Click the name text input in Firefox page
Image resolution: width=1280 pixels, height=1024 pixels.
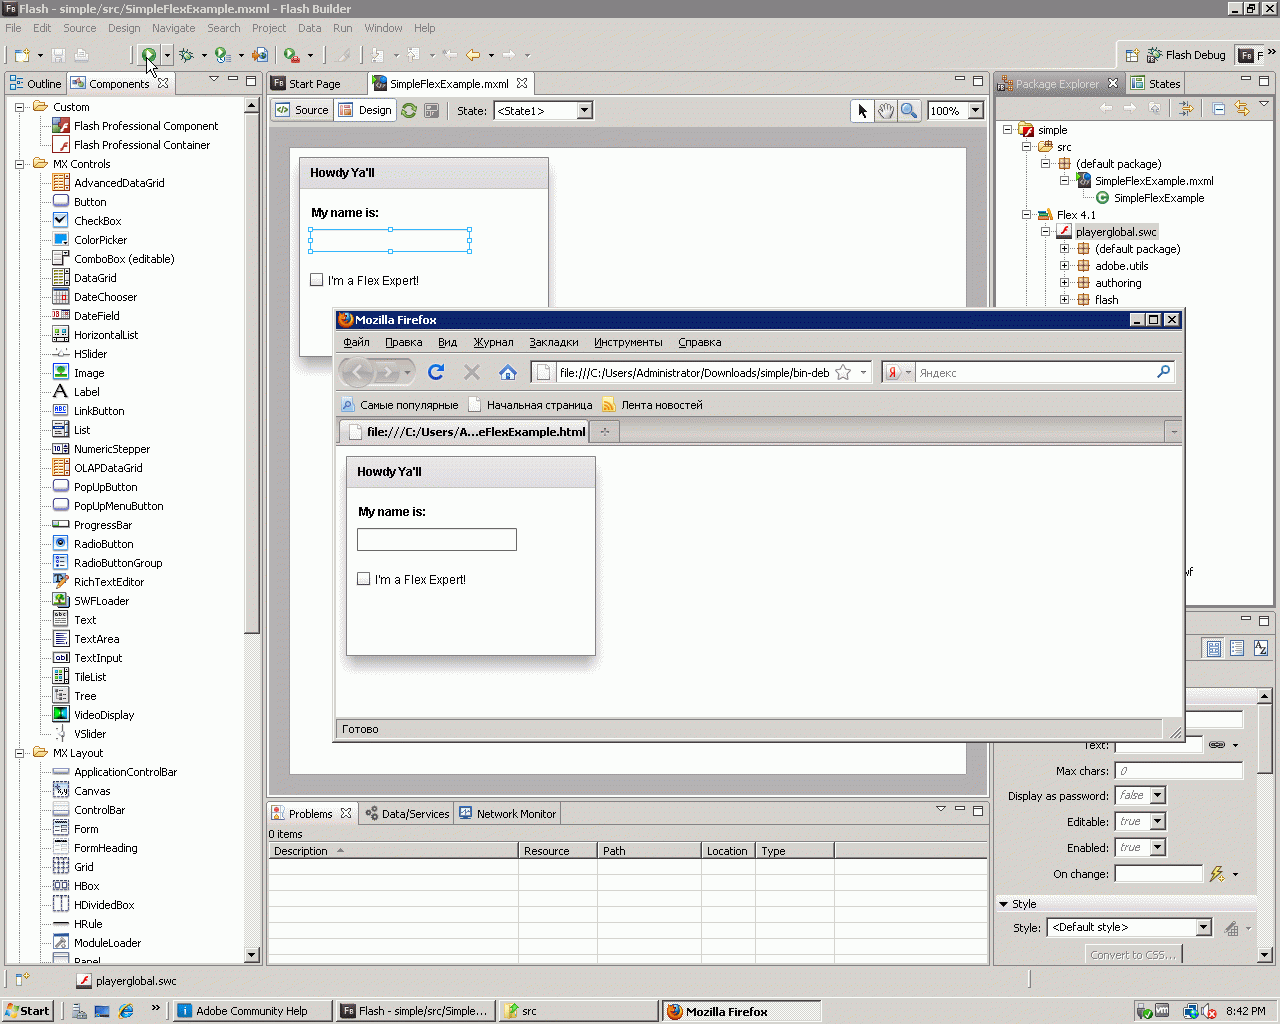tap(437, 540)
